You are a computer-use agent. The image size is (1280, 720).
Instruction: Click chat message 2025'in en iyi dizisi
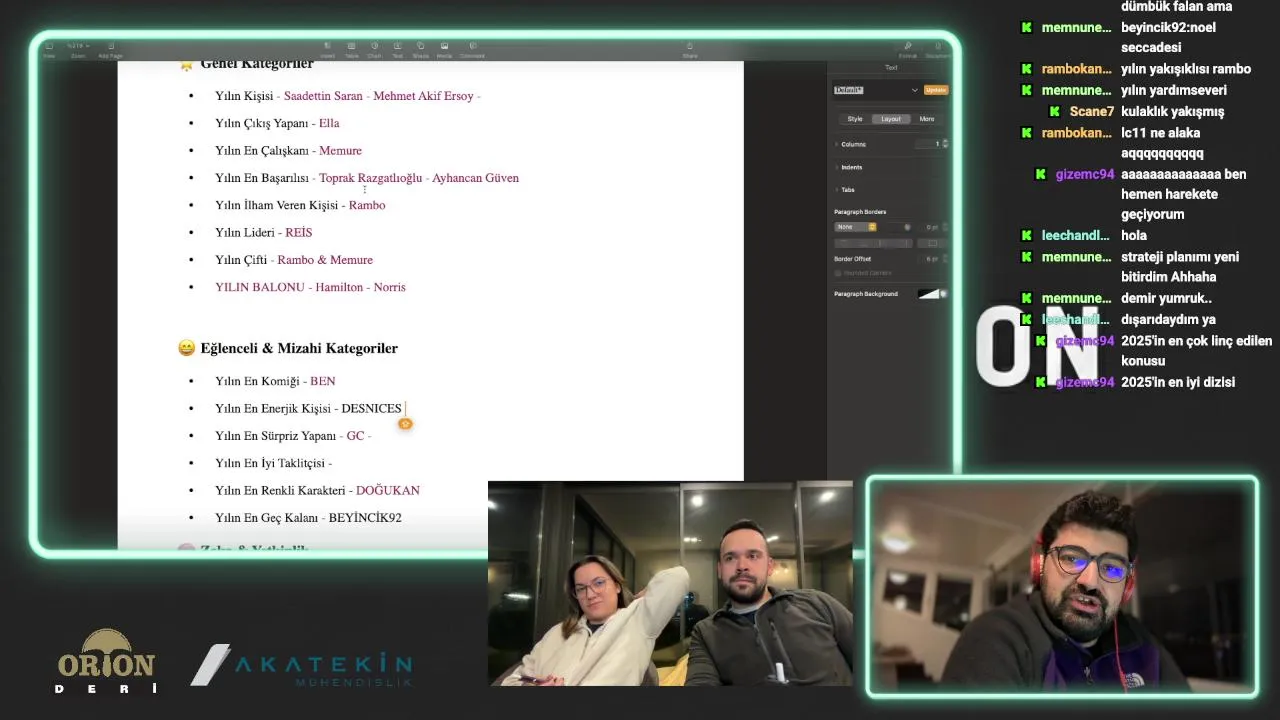pos(1178,382)
